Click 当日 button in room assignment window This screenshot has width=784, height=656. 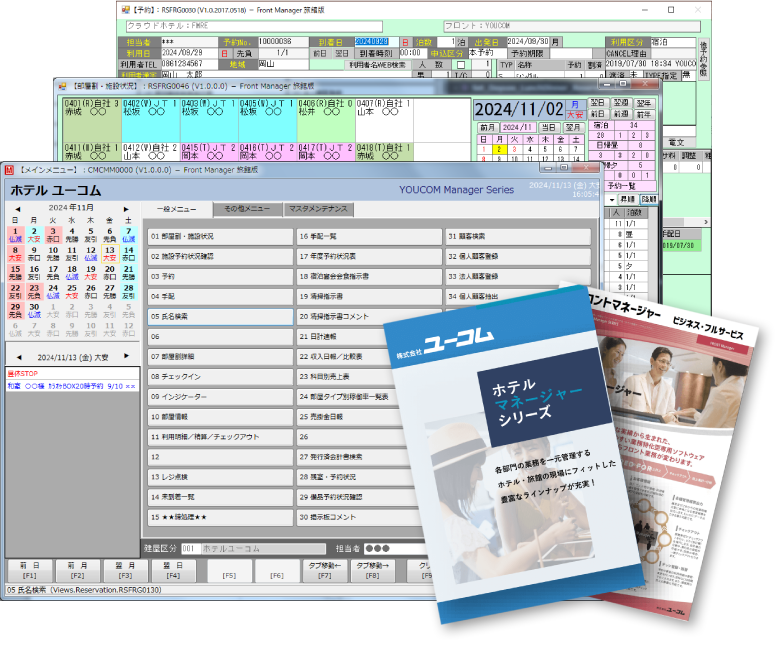point(548,128)
